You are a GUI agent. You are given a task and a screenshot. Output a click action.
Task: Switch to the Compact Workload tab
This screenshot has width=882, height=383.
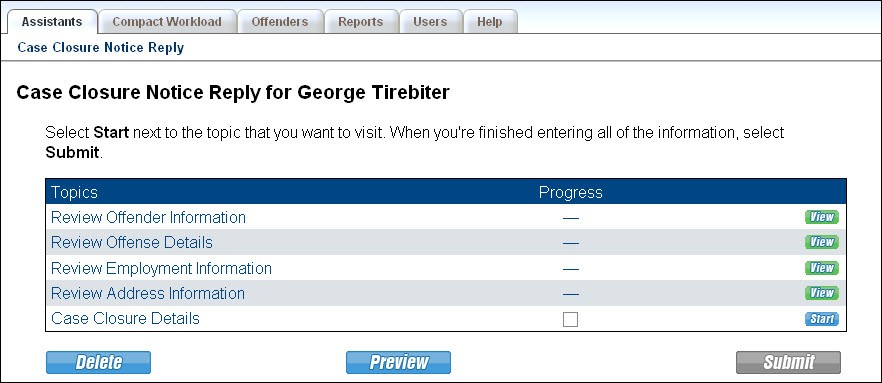(x=166, y=22)
